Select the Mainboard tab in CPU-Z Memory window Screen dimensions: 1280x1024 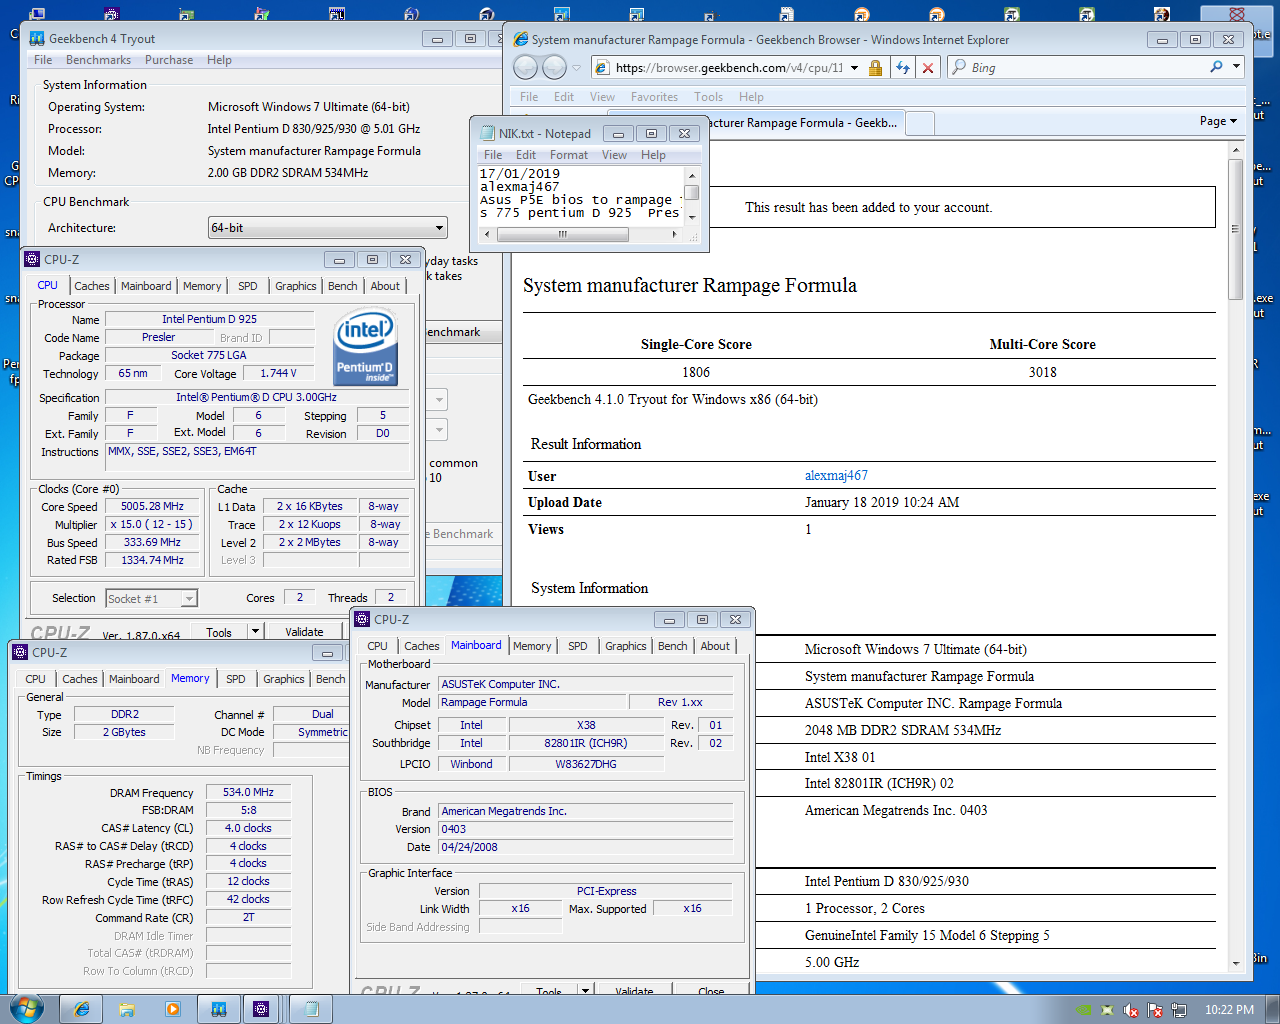coord(134,679)
